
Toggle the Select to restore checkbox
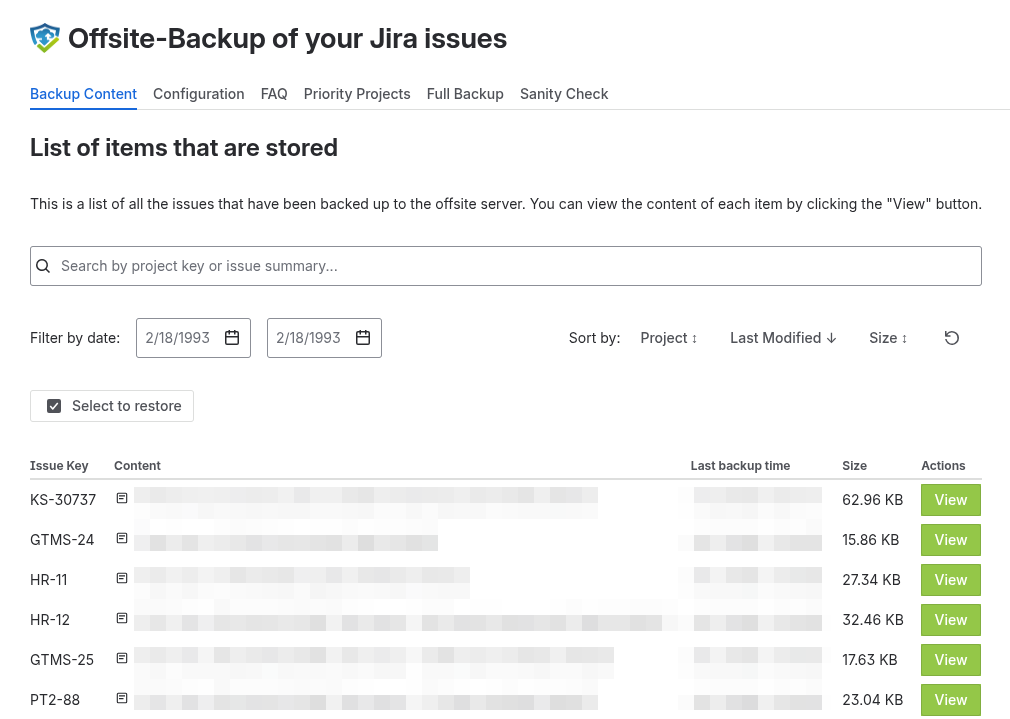point(54,406)
